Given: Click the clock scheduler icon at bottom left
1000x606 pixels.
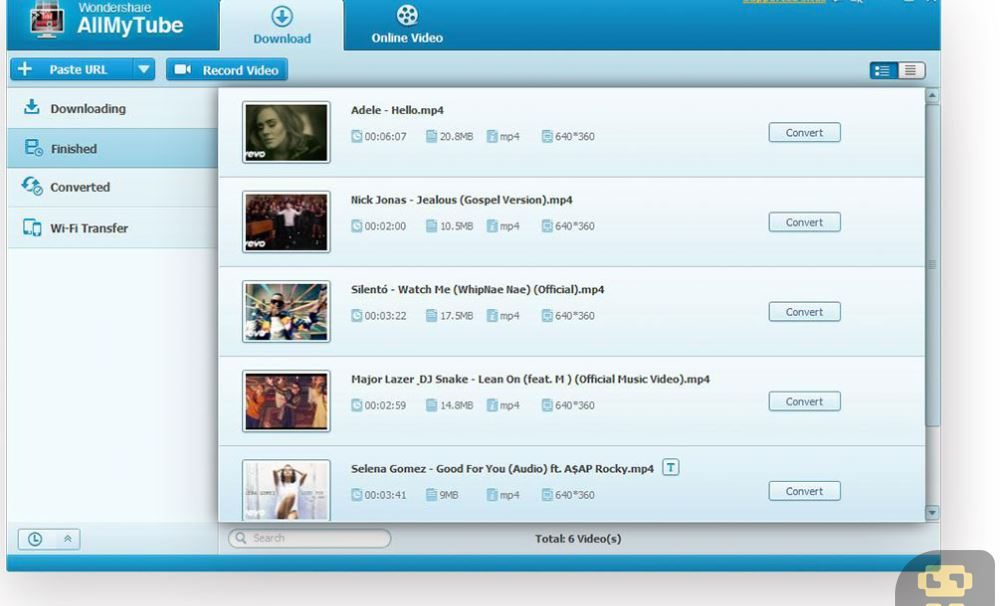Looking at the screenshot, I should point(35,539).
